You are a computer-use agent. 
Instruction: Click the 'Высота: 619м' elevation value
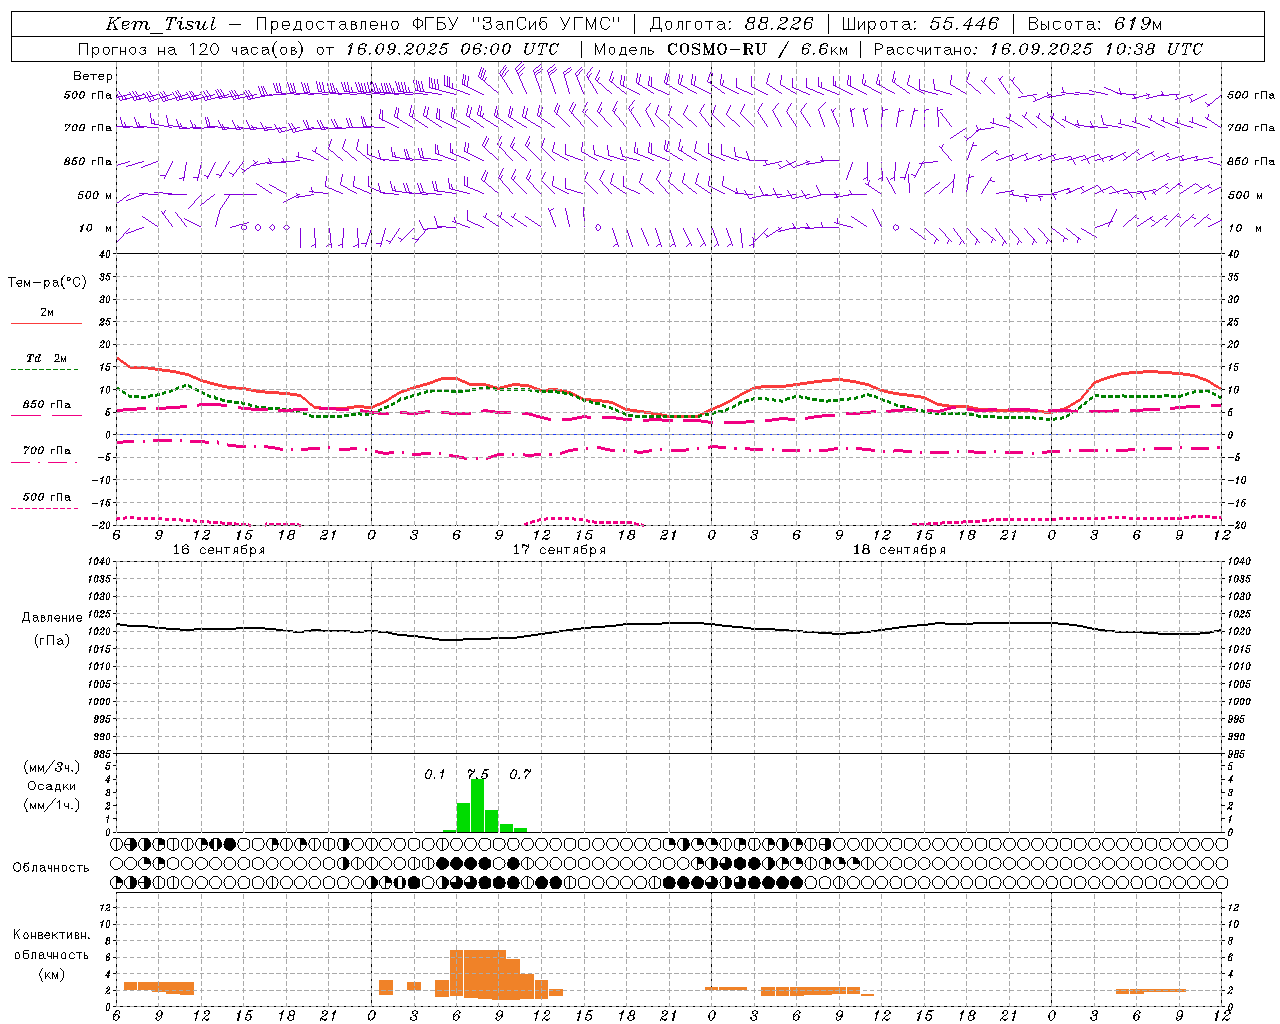tap(1095, 24)
